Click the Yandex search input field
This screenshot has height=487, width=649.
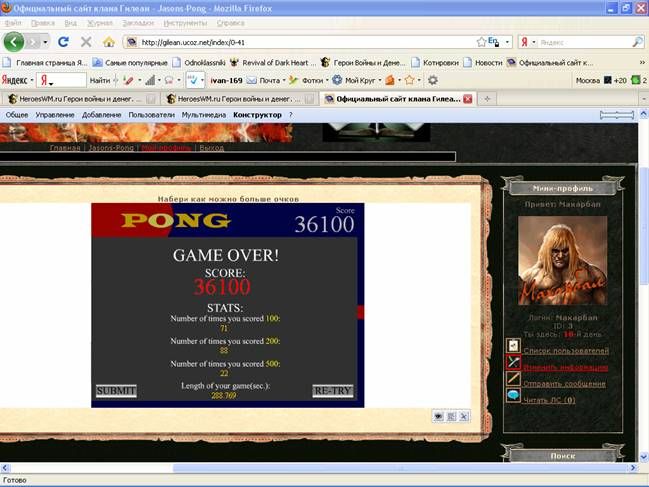(x=584, y=42)
